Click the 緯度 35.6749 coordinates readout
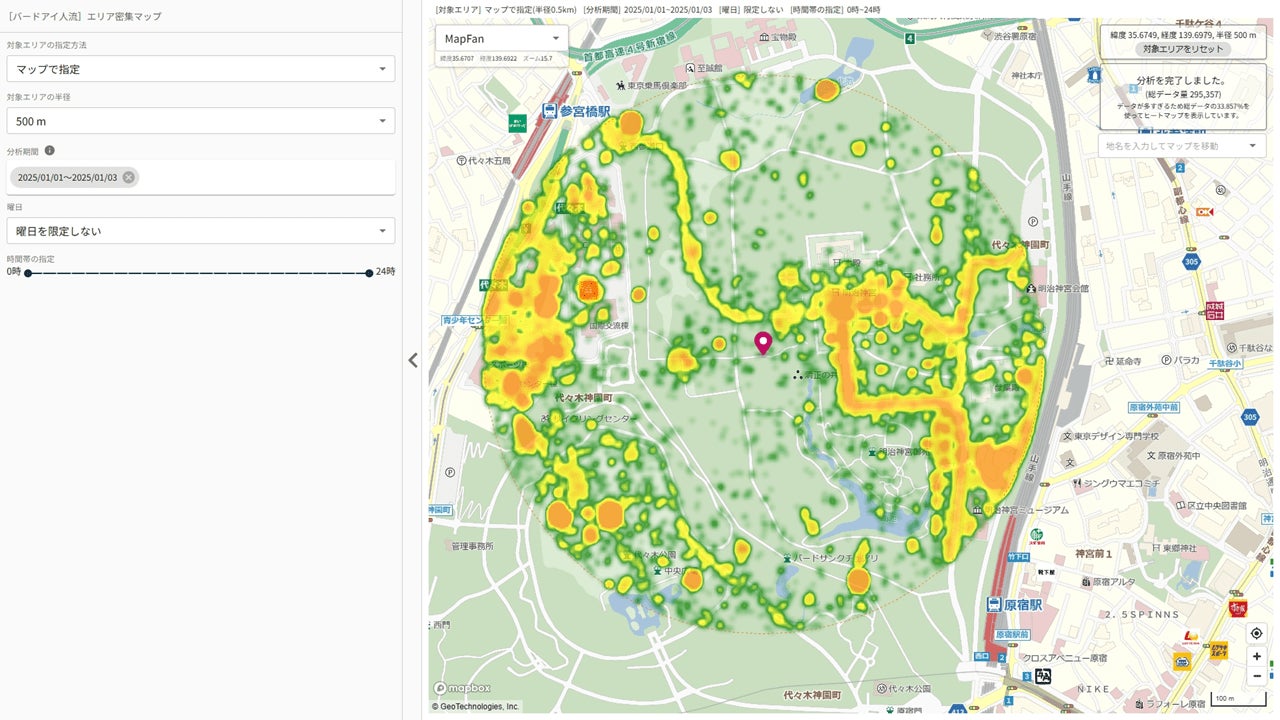The image size is (1280, 720). click(1182, 35)
